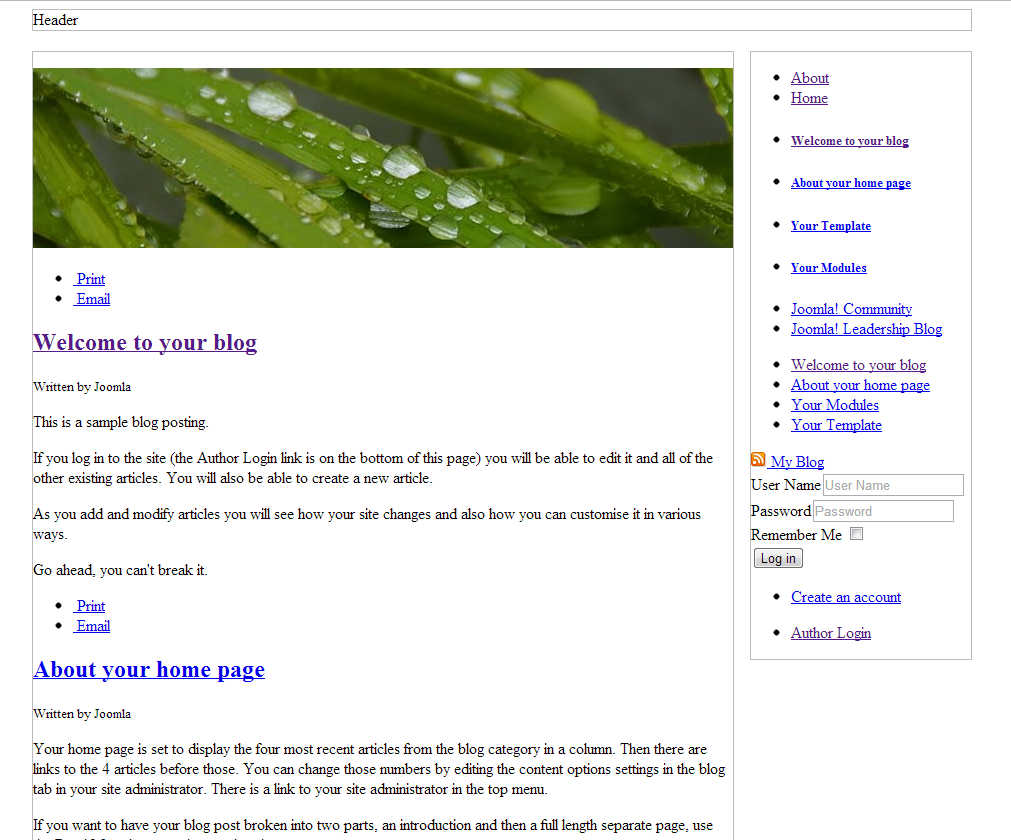Open regular Your Template sidebar link
1011x840 pixels.
pos(836,425)
